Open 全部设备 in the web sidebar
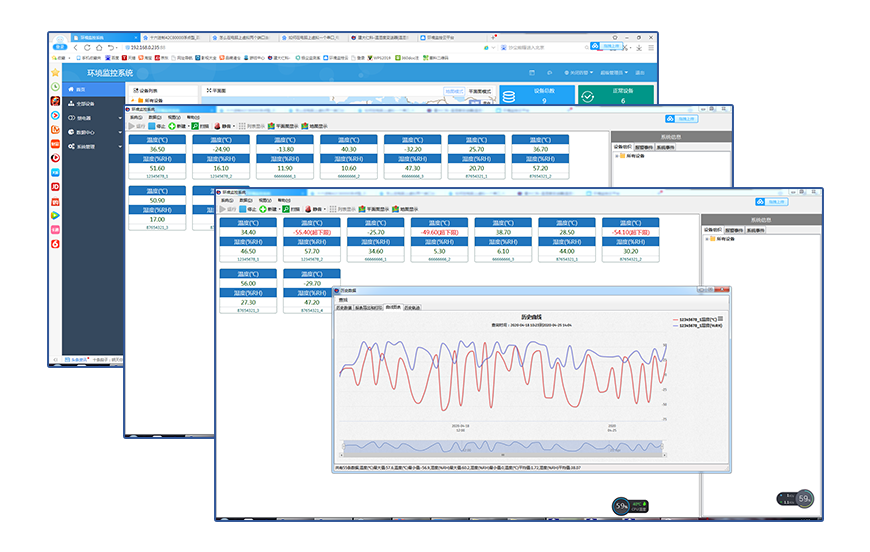This screenshot has height=552, width=870. (x=84, y=103)
